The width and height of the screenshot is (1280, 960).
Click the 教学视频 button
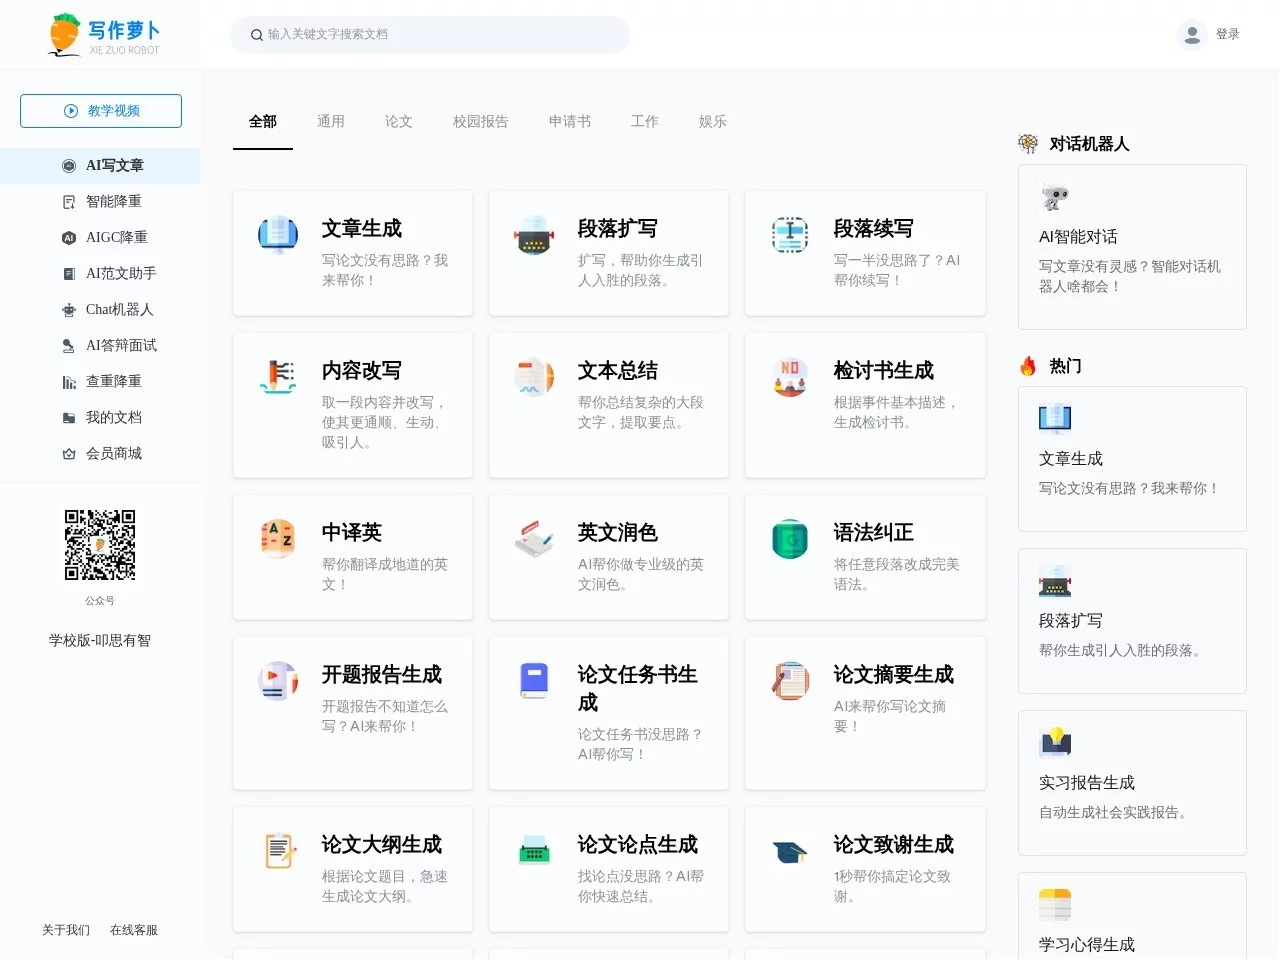(101, 111)
